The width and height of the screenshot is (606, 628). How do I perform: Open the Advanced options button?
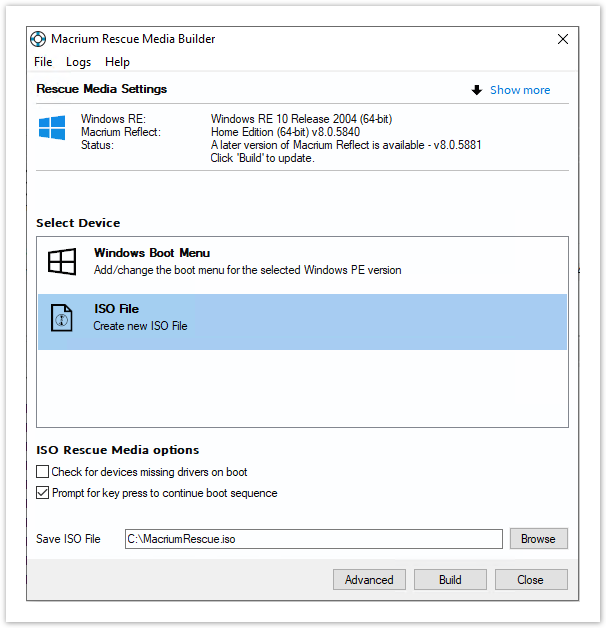(x=369, y=580)
